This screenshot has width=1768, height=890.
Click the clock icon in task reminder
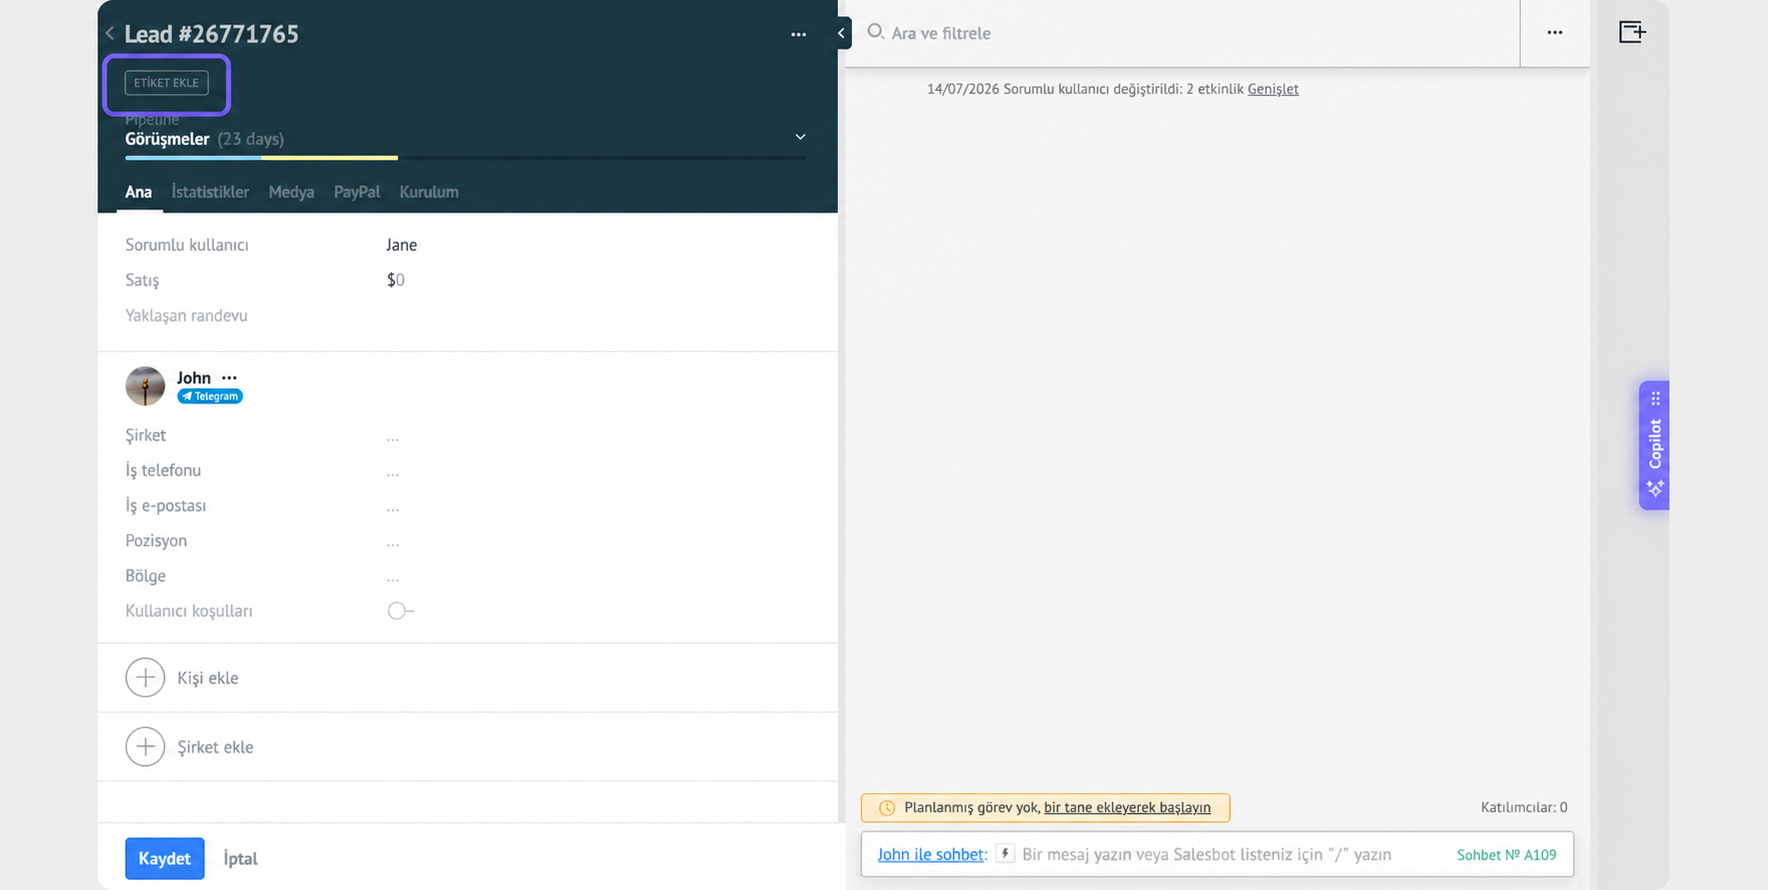886,808
